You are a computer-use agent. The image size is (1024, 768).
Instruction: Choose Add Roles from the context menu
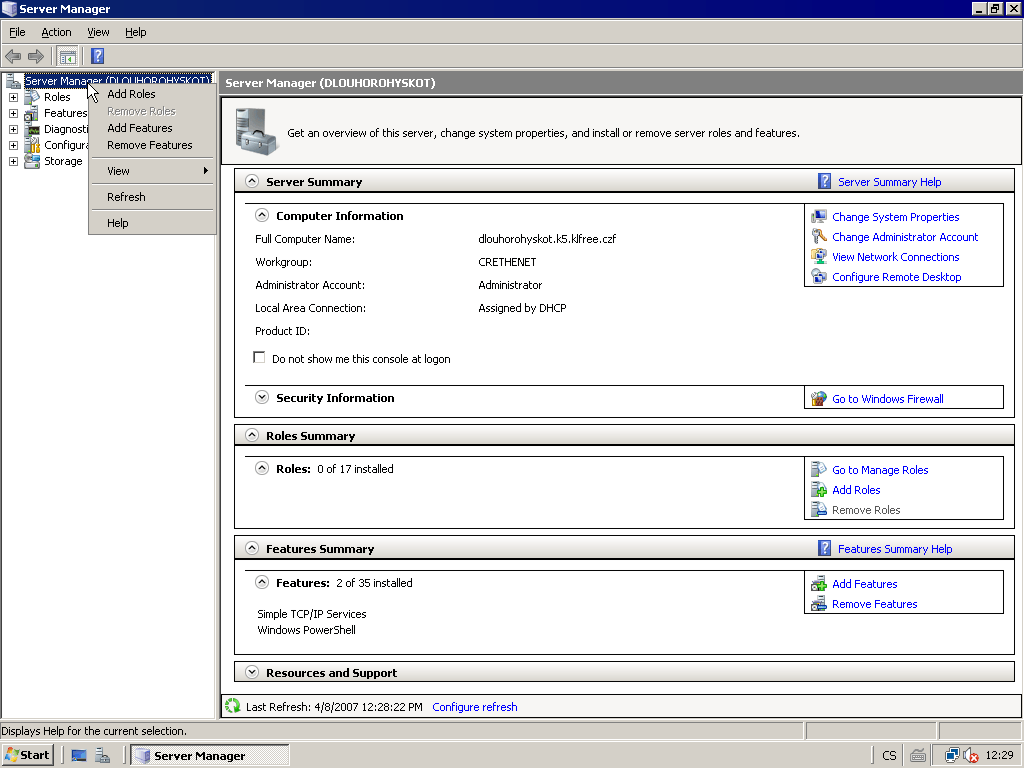click(152, 94)
